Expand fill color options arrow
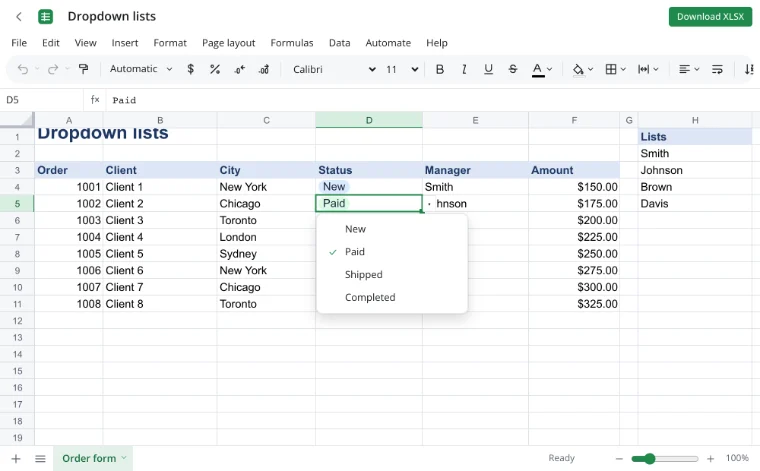The height and width of the screenshot is (471, 760). [590, 69]
